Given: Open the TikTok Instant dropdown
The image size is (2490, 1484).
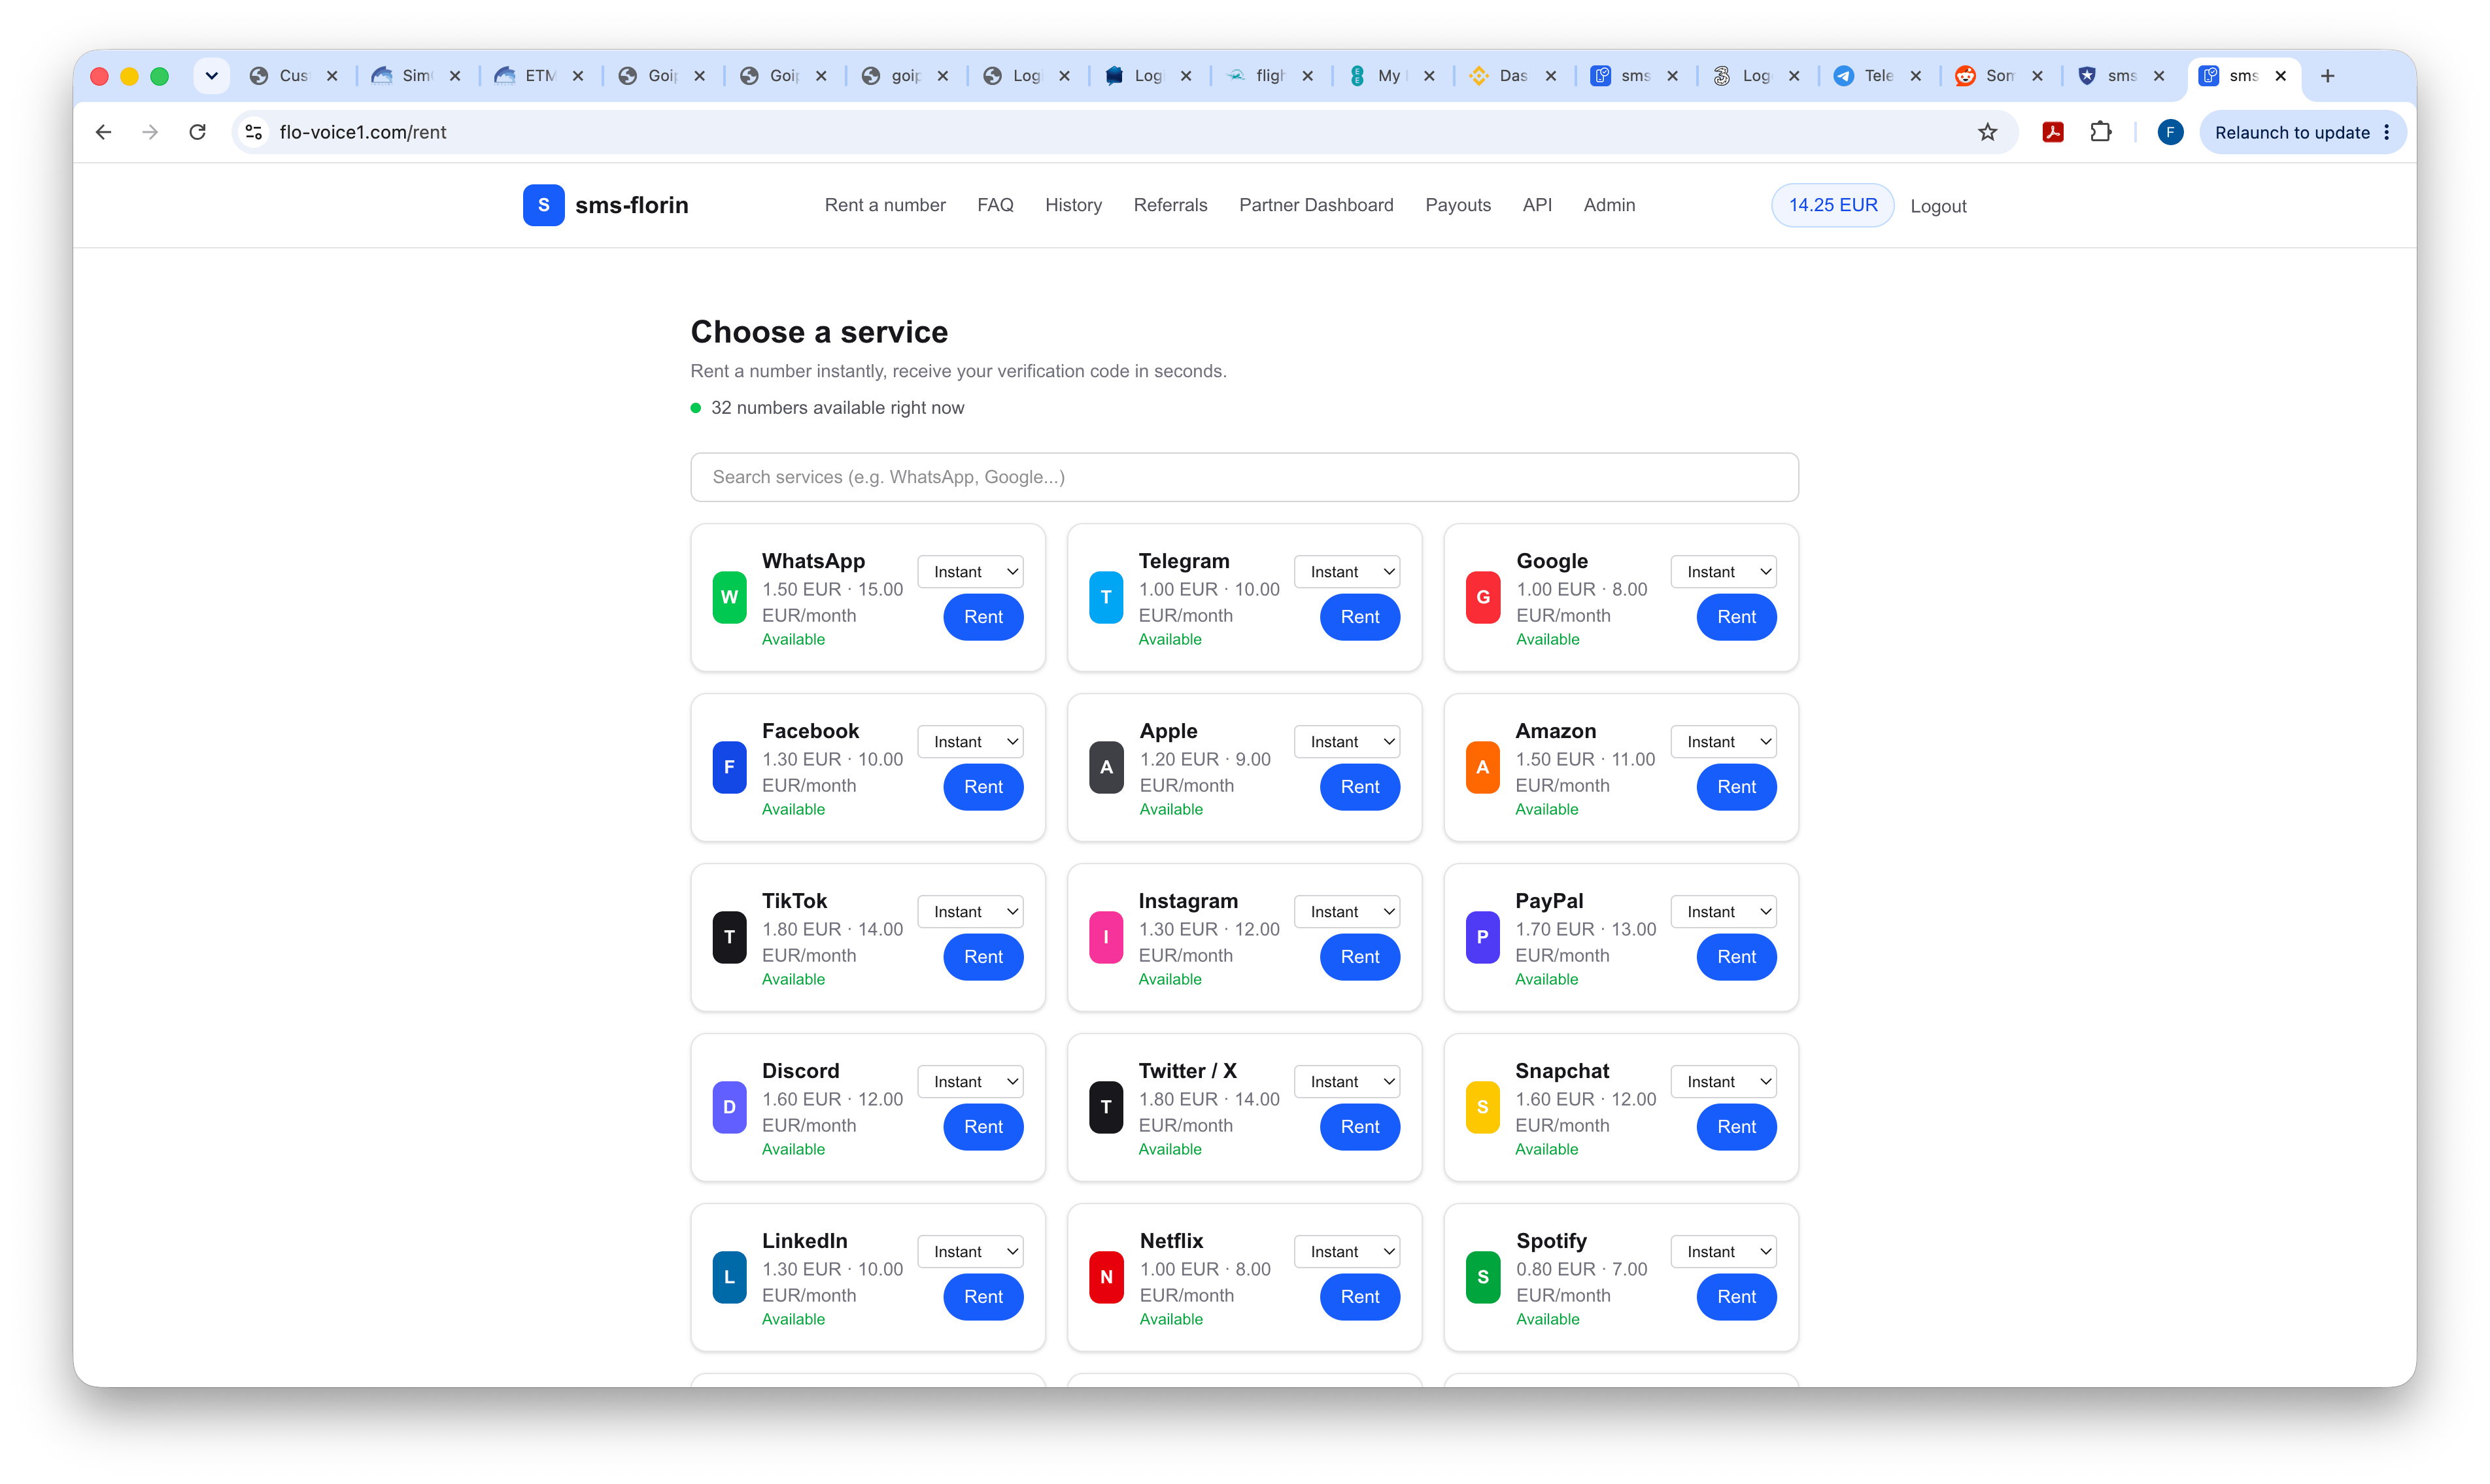Looking at the screenshot, I should tap(971, 912).
